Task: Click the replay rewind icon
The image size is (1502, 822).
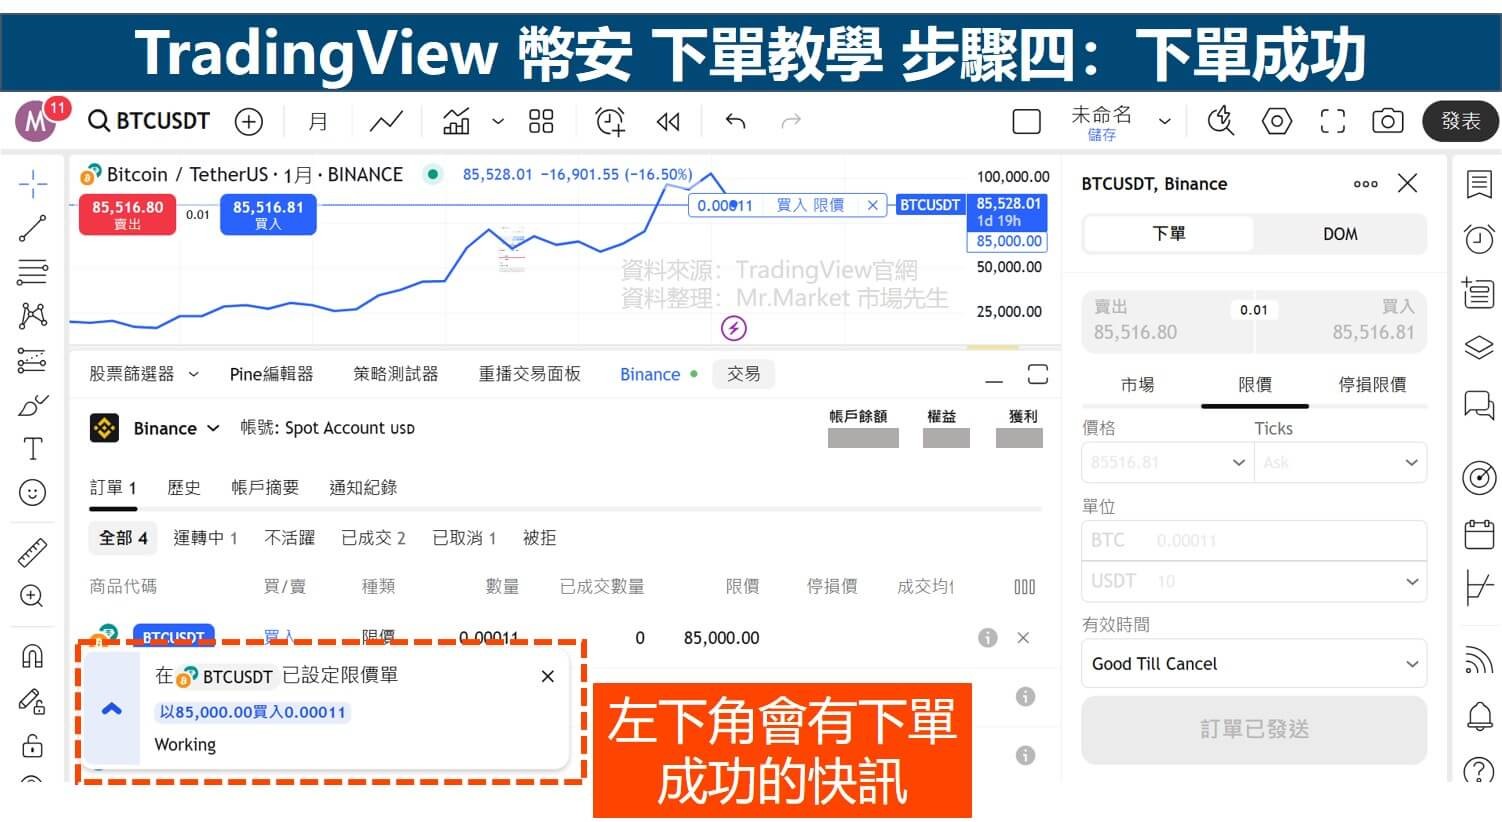Action: point(668,122)
